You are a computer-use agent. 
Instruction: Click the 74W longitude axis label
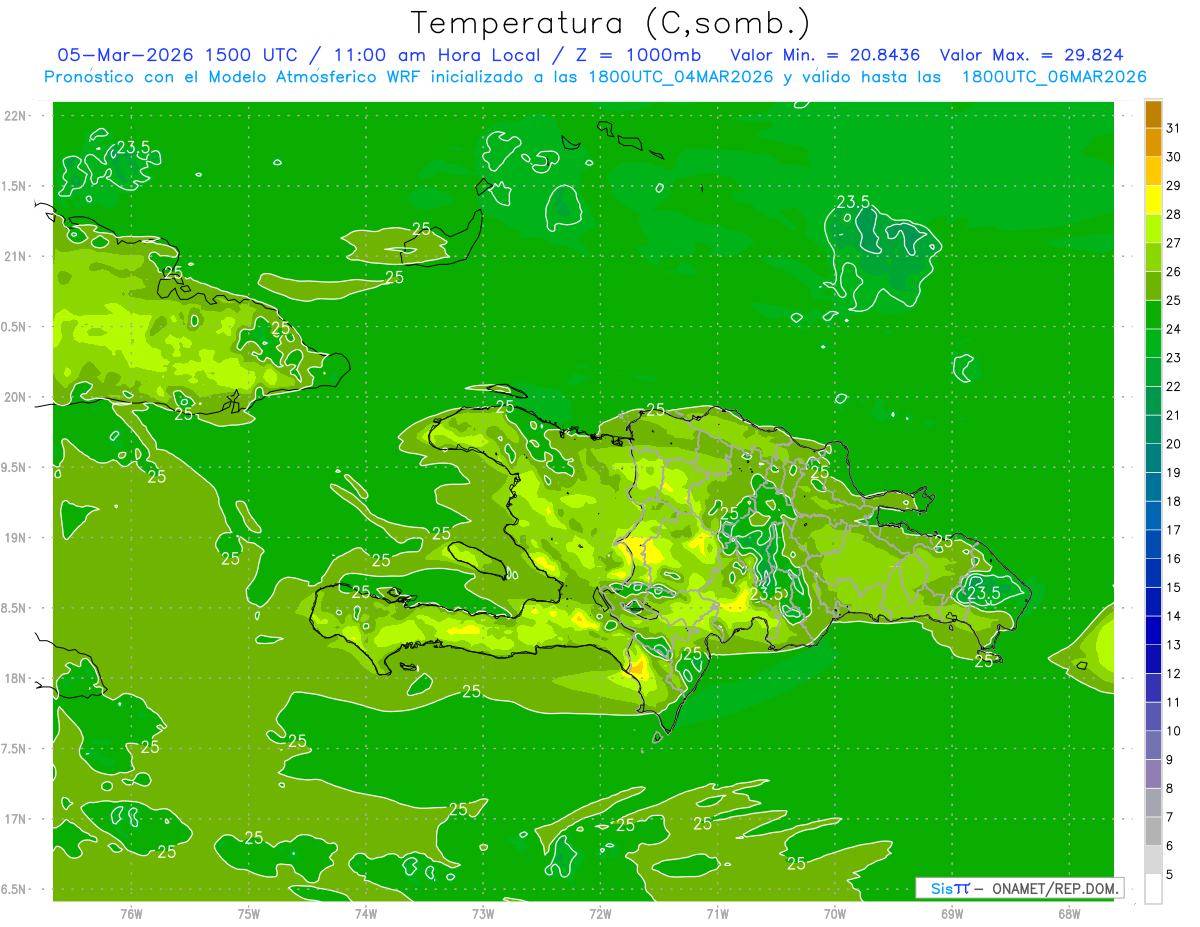(365, 913)
